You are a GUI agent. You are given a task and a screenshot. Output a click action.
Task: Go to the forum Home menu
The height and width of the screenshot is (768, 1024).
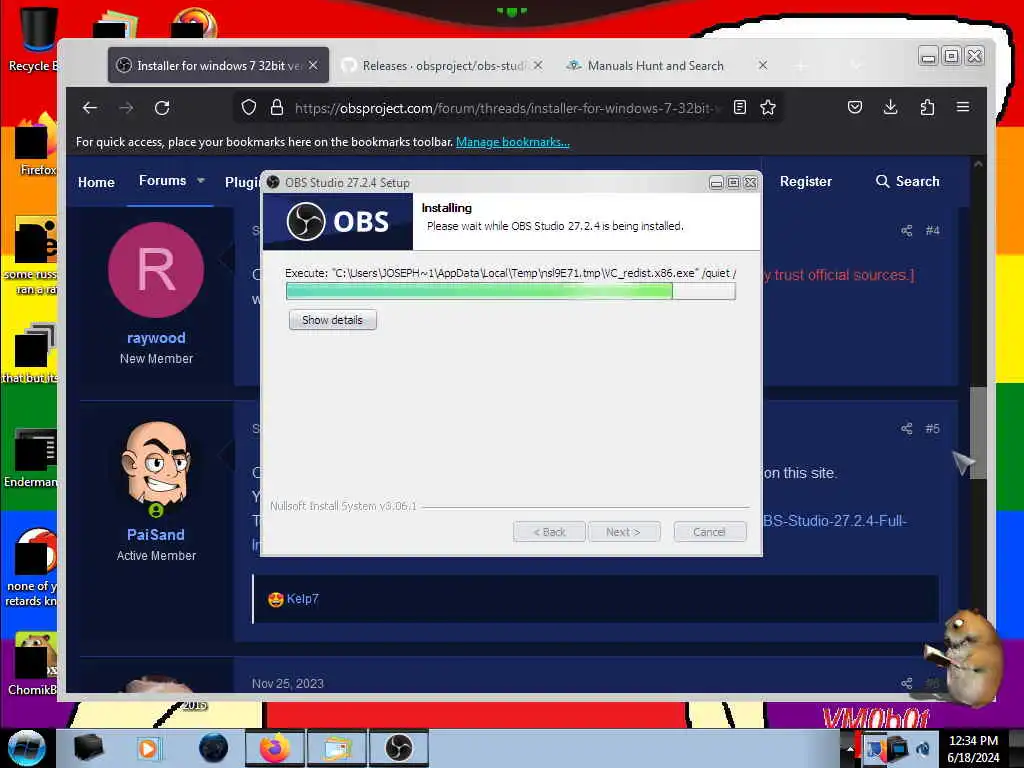[x=96, y=182]
